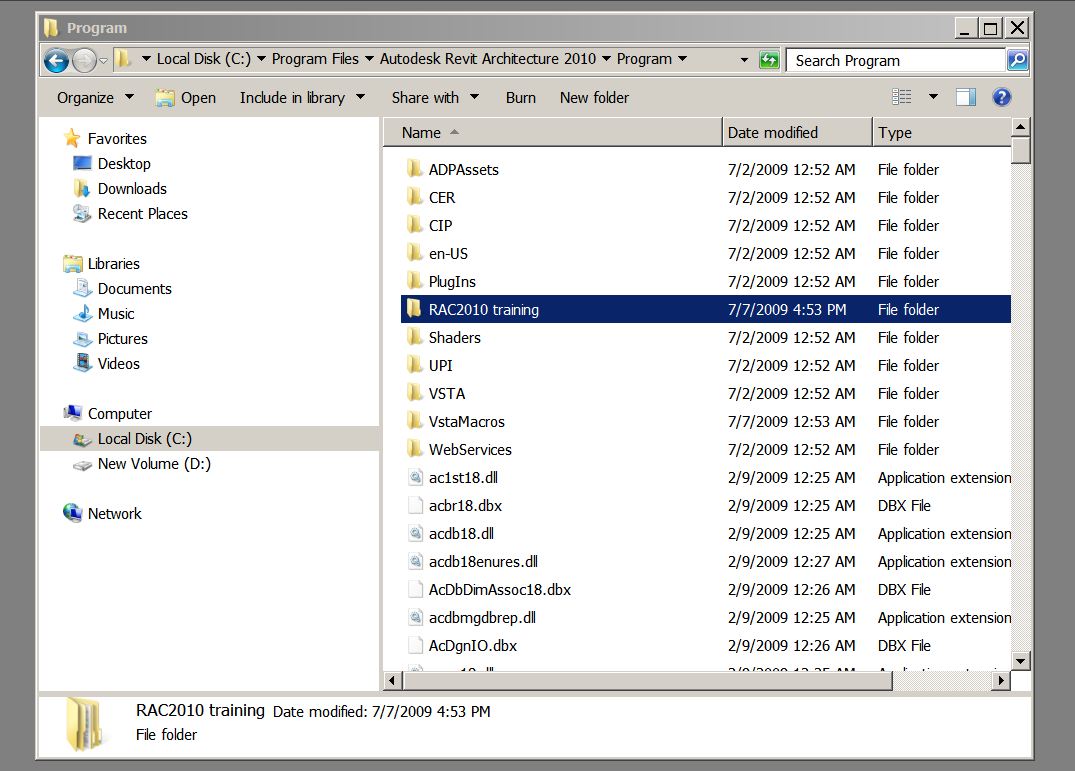1075x771 pixels.
Task: Click the Burn toolbar button
Action: coord(520,98)
